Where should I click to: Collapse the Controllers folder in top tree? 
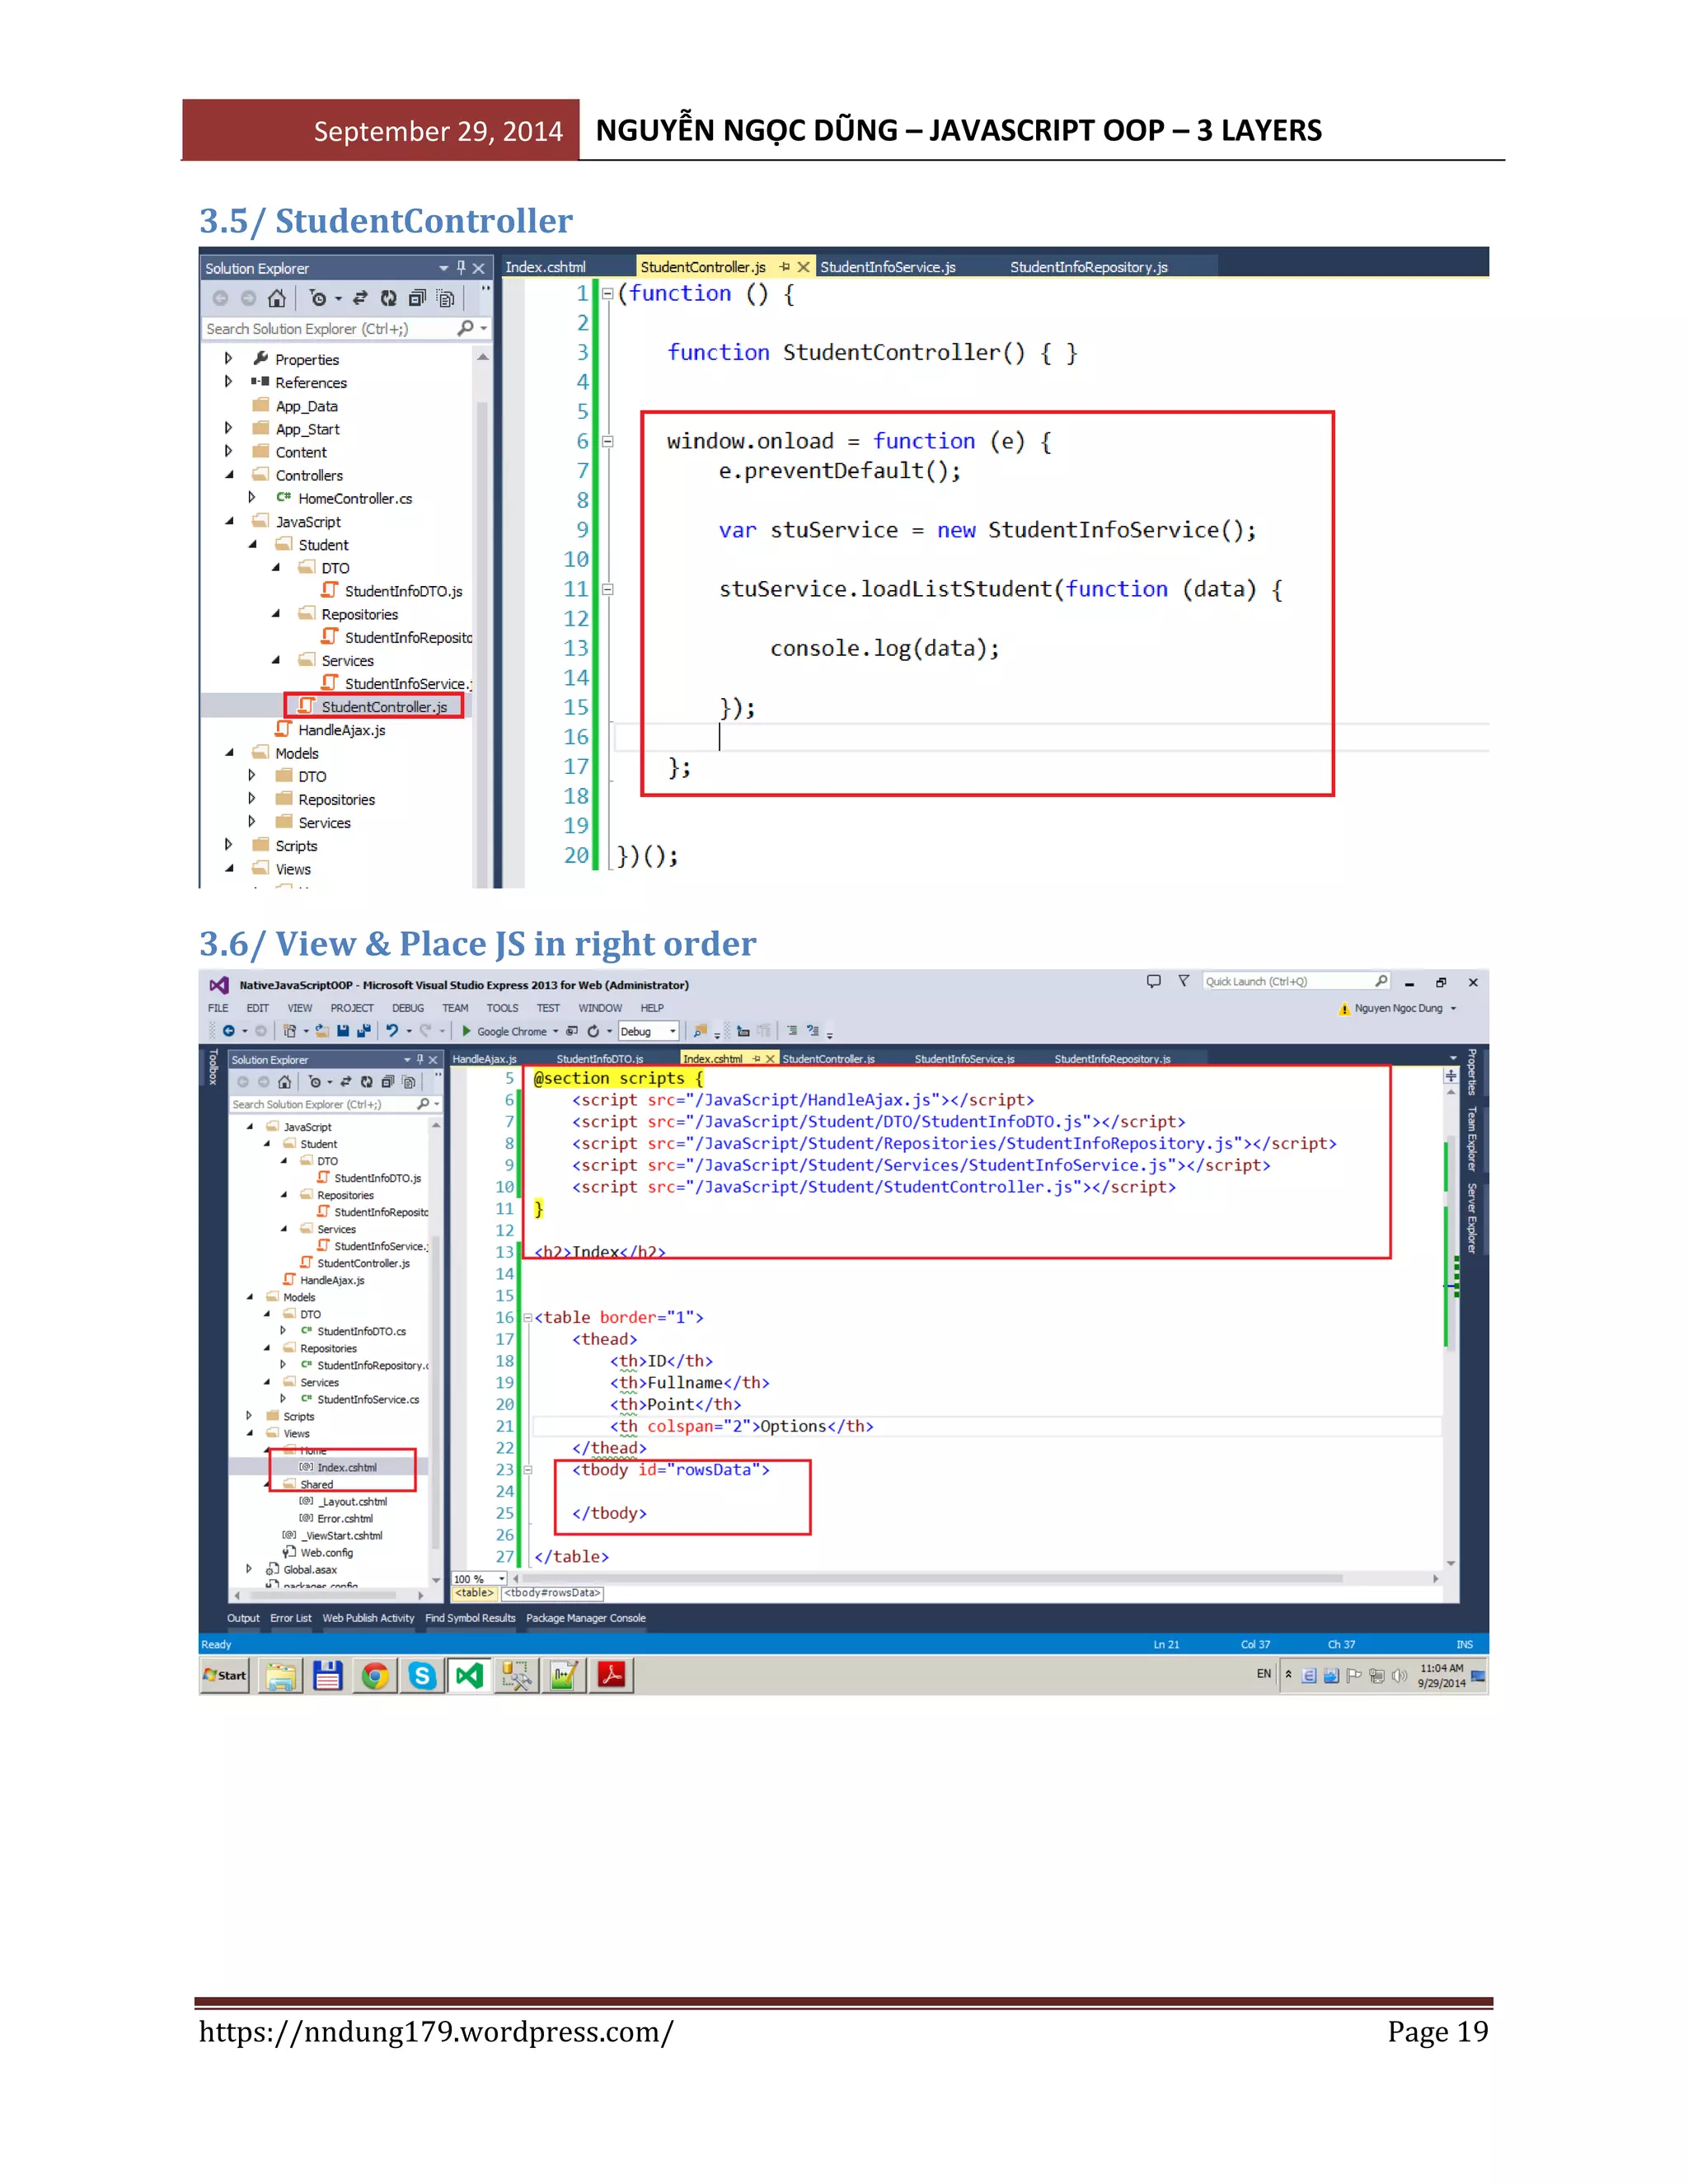coord(229,475)
